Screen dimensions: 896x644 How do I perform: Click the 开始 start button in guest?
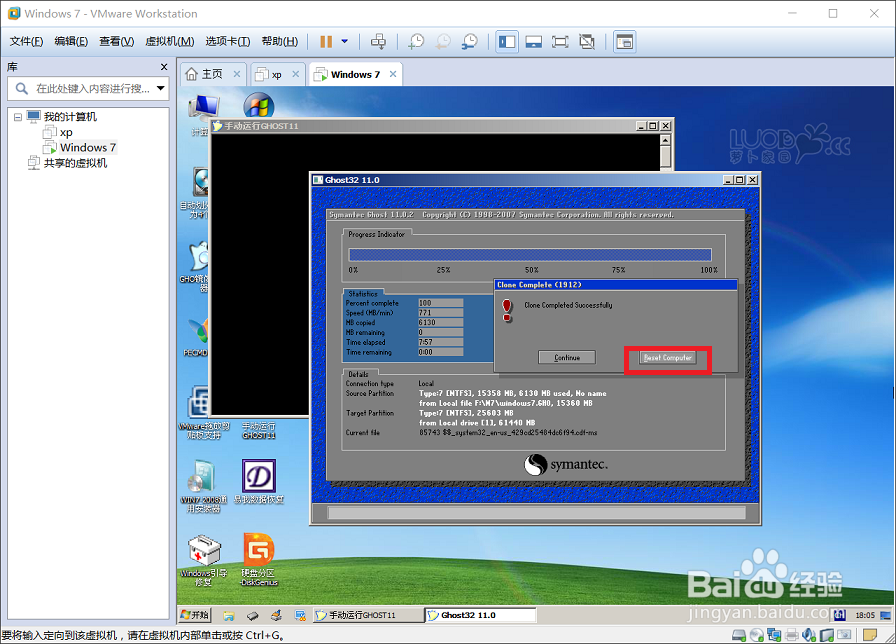pyautogui.click(x=195, y=615)
